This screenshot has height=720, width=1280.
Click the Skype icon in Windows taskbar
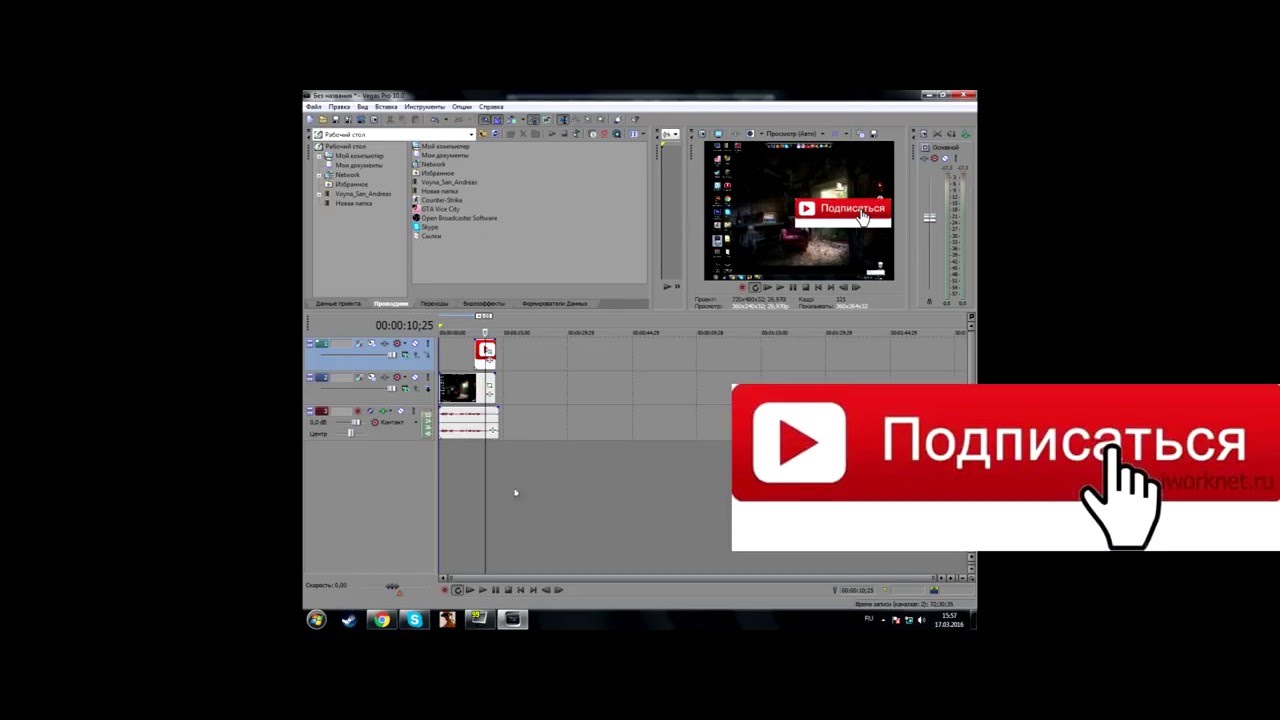[x=415, y=620]
